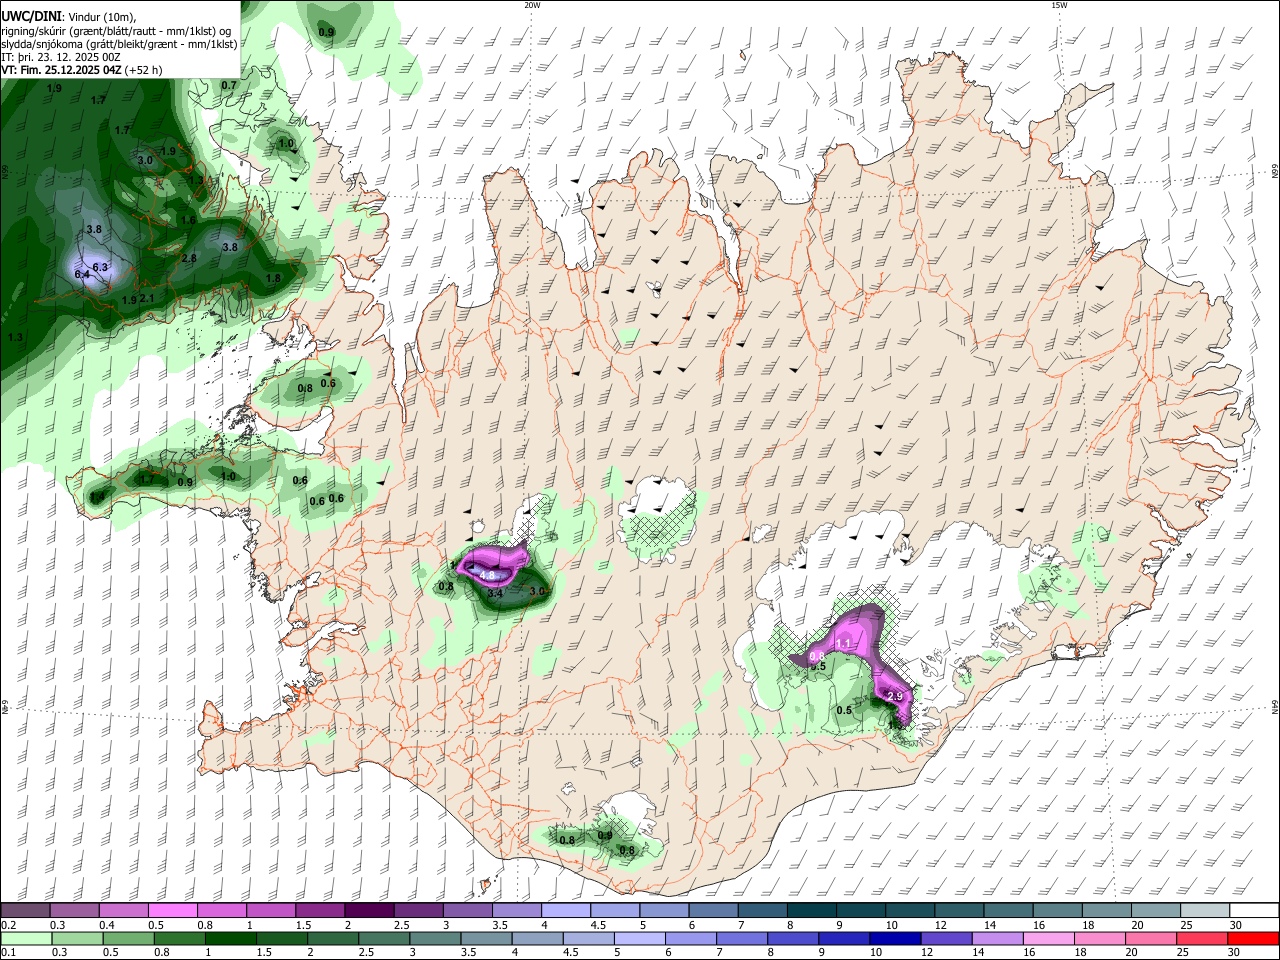1280x960 pixels.
Task: Click navy blue bottom swatch between 10 and 12
Action: 894,938
